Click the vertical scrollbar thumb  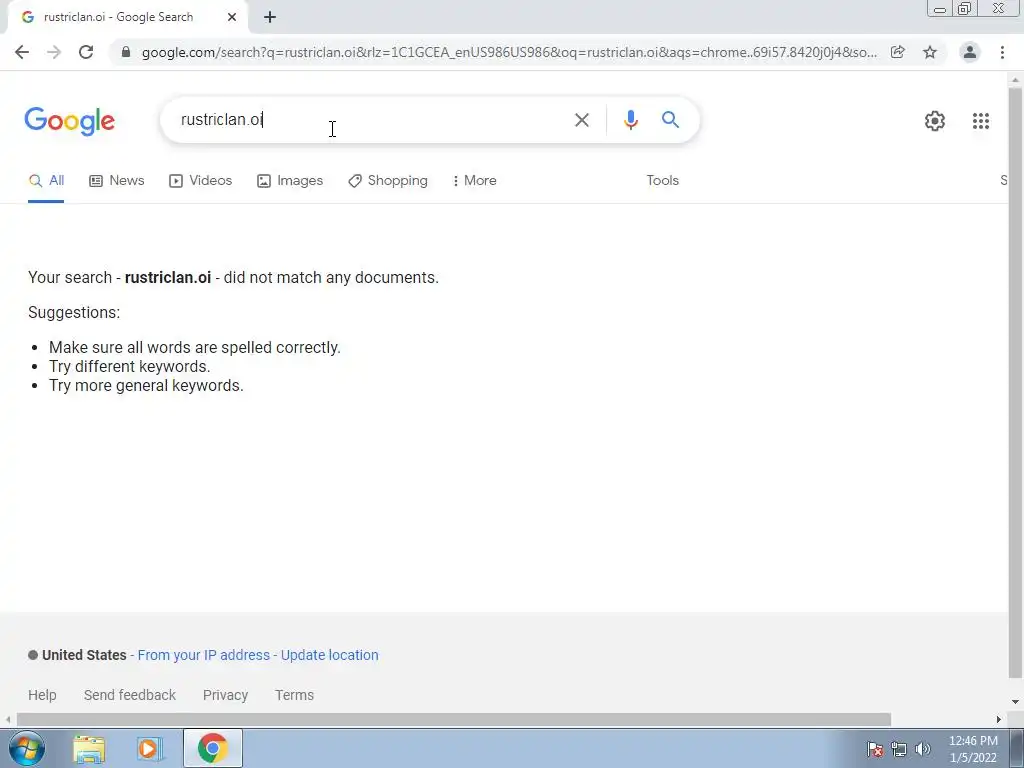coord(1016,382)
